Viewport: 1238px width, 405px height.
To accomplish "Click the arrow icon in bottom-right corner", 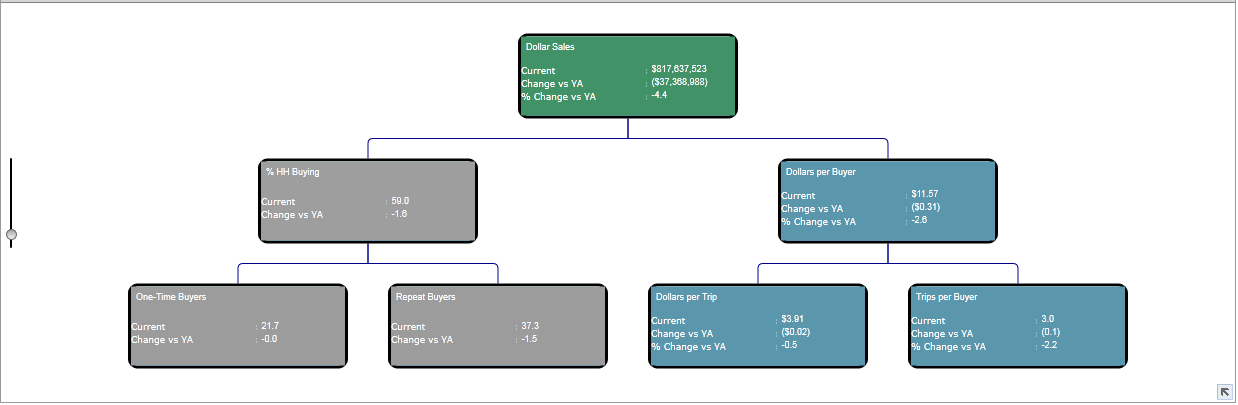I will (1224, 392).
